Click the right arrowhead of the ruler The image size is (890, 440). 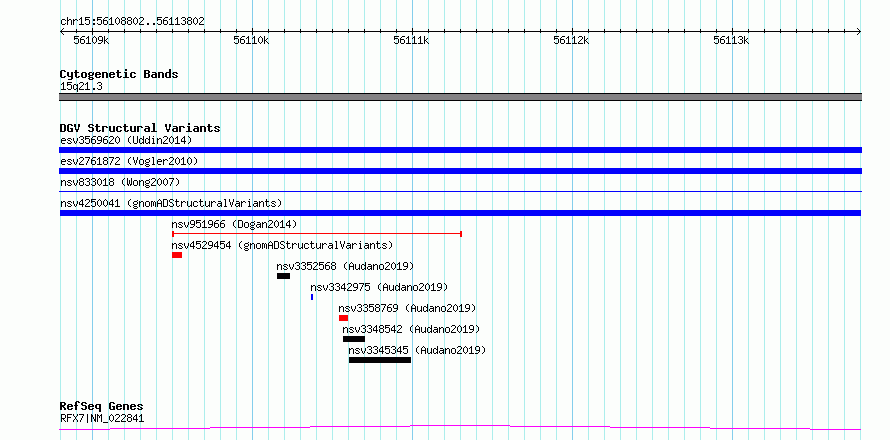858,32
